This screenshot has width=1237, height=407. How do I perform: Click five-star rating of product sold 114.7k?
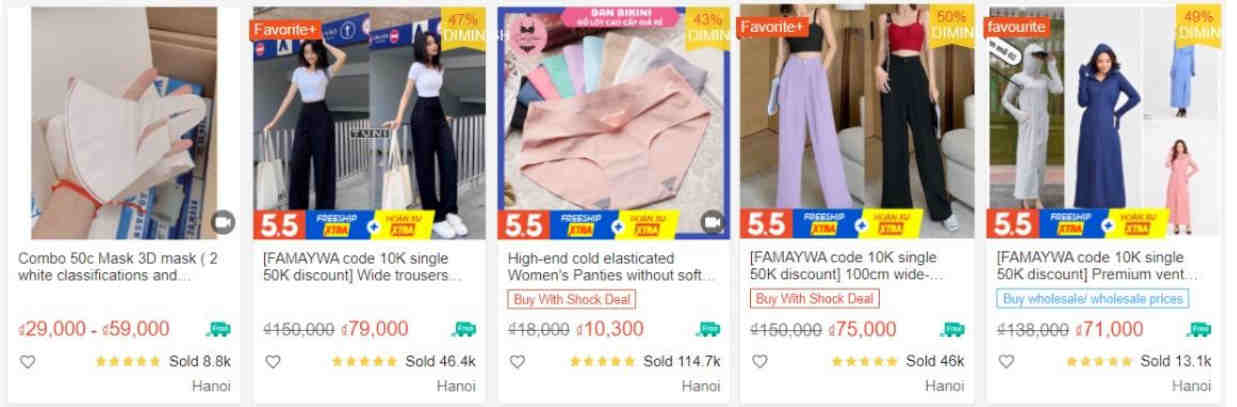[602, 362]
